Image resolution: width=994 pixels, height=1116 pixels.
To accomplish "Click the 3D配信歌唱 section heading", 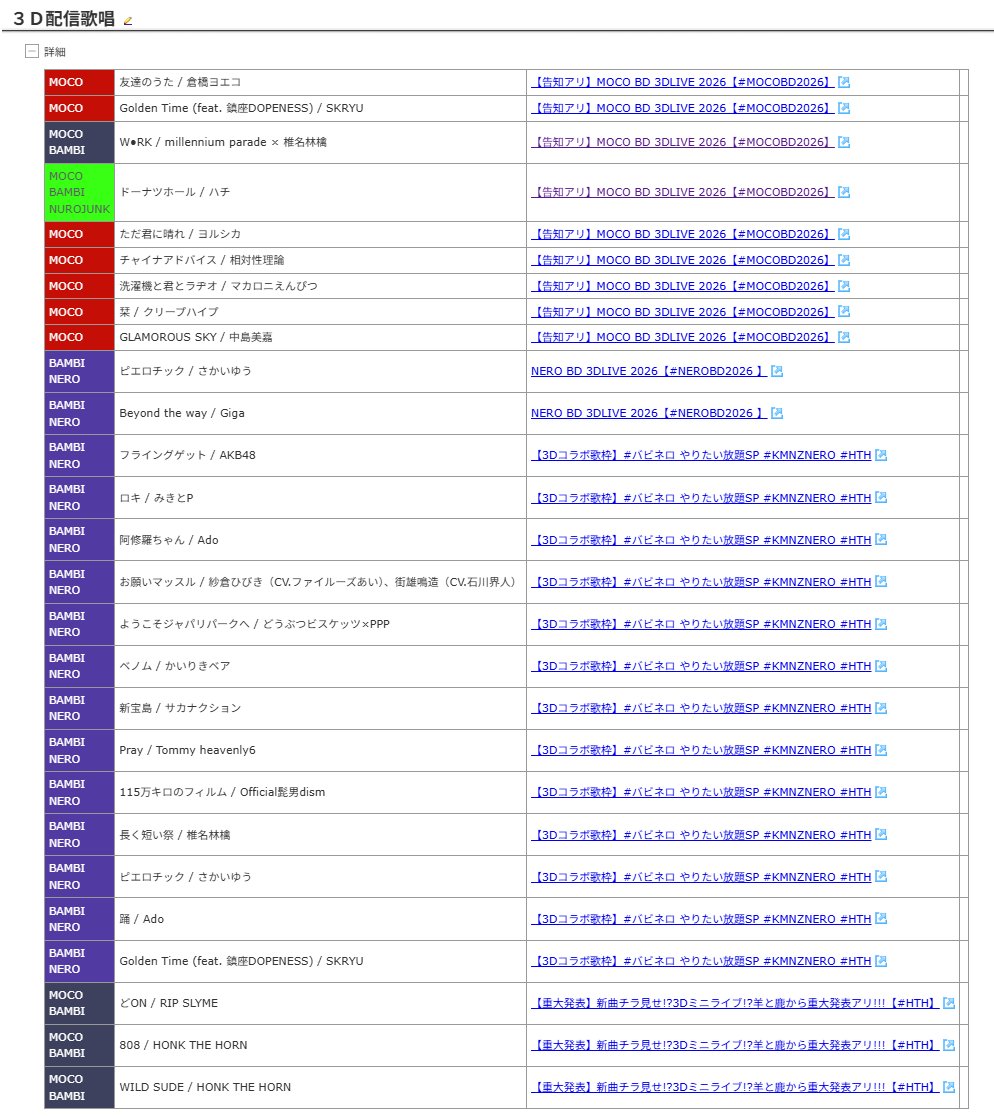I will (64, 19).
